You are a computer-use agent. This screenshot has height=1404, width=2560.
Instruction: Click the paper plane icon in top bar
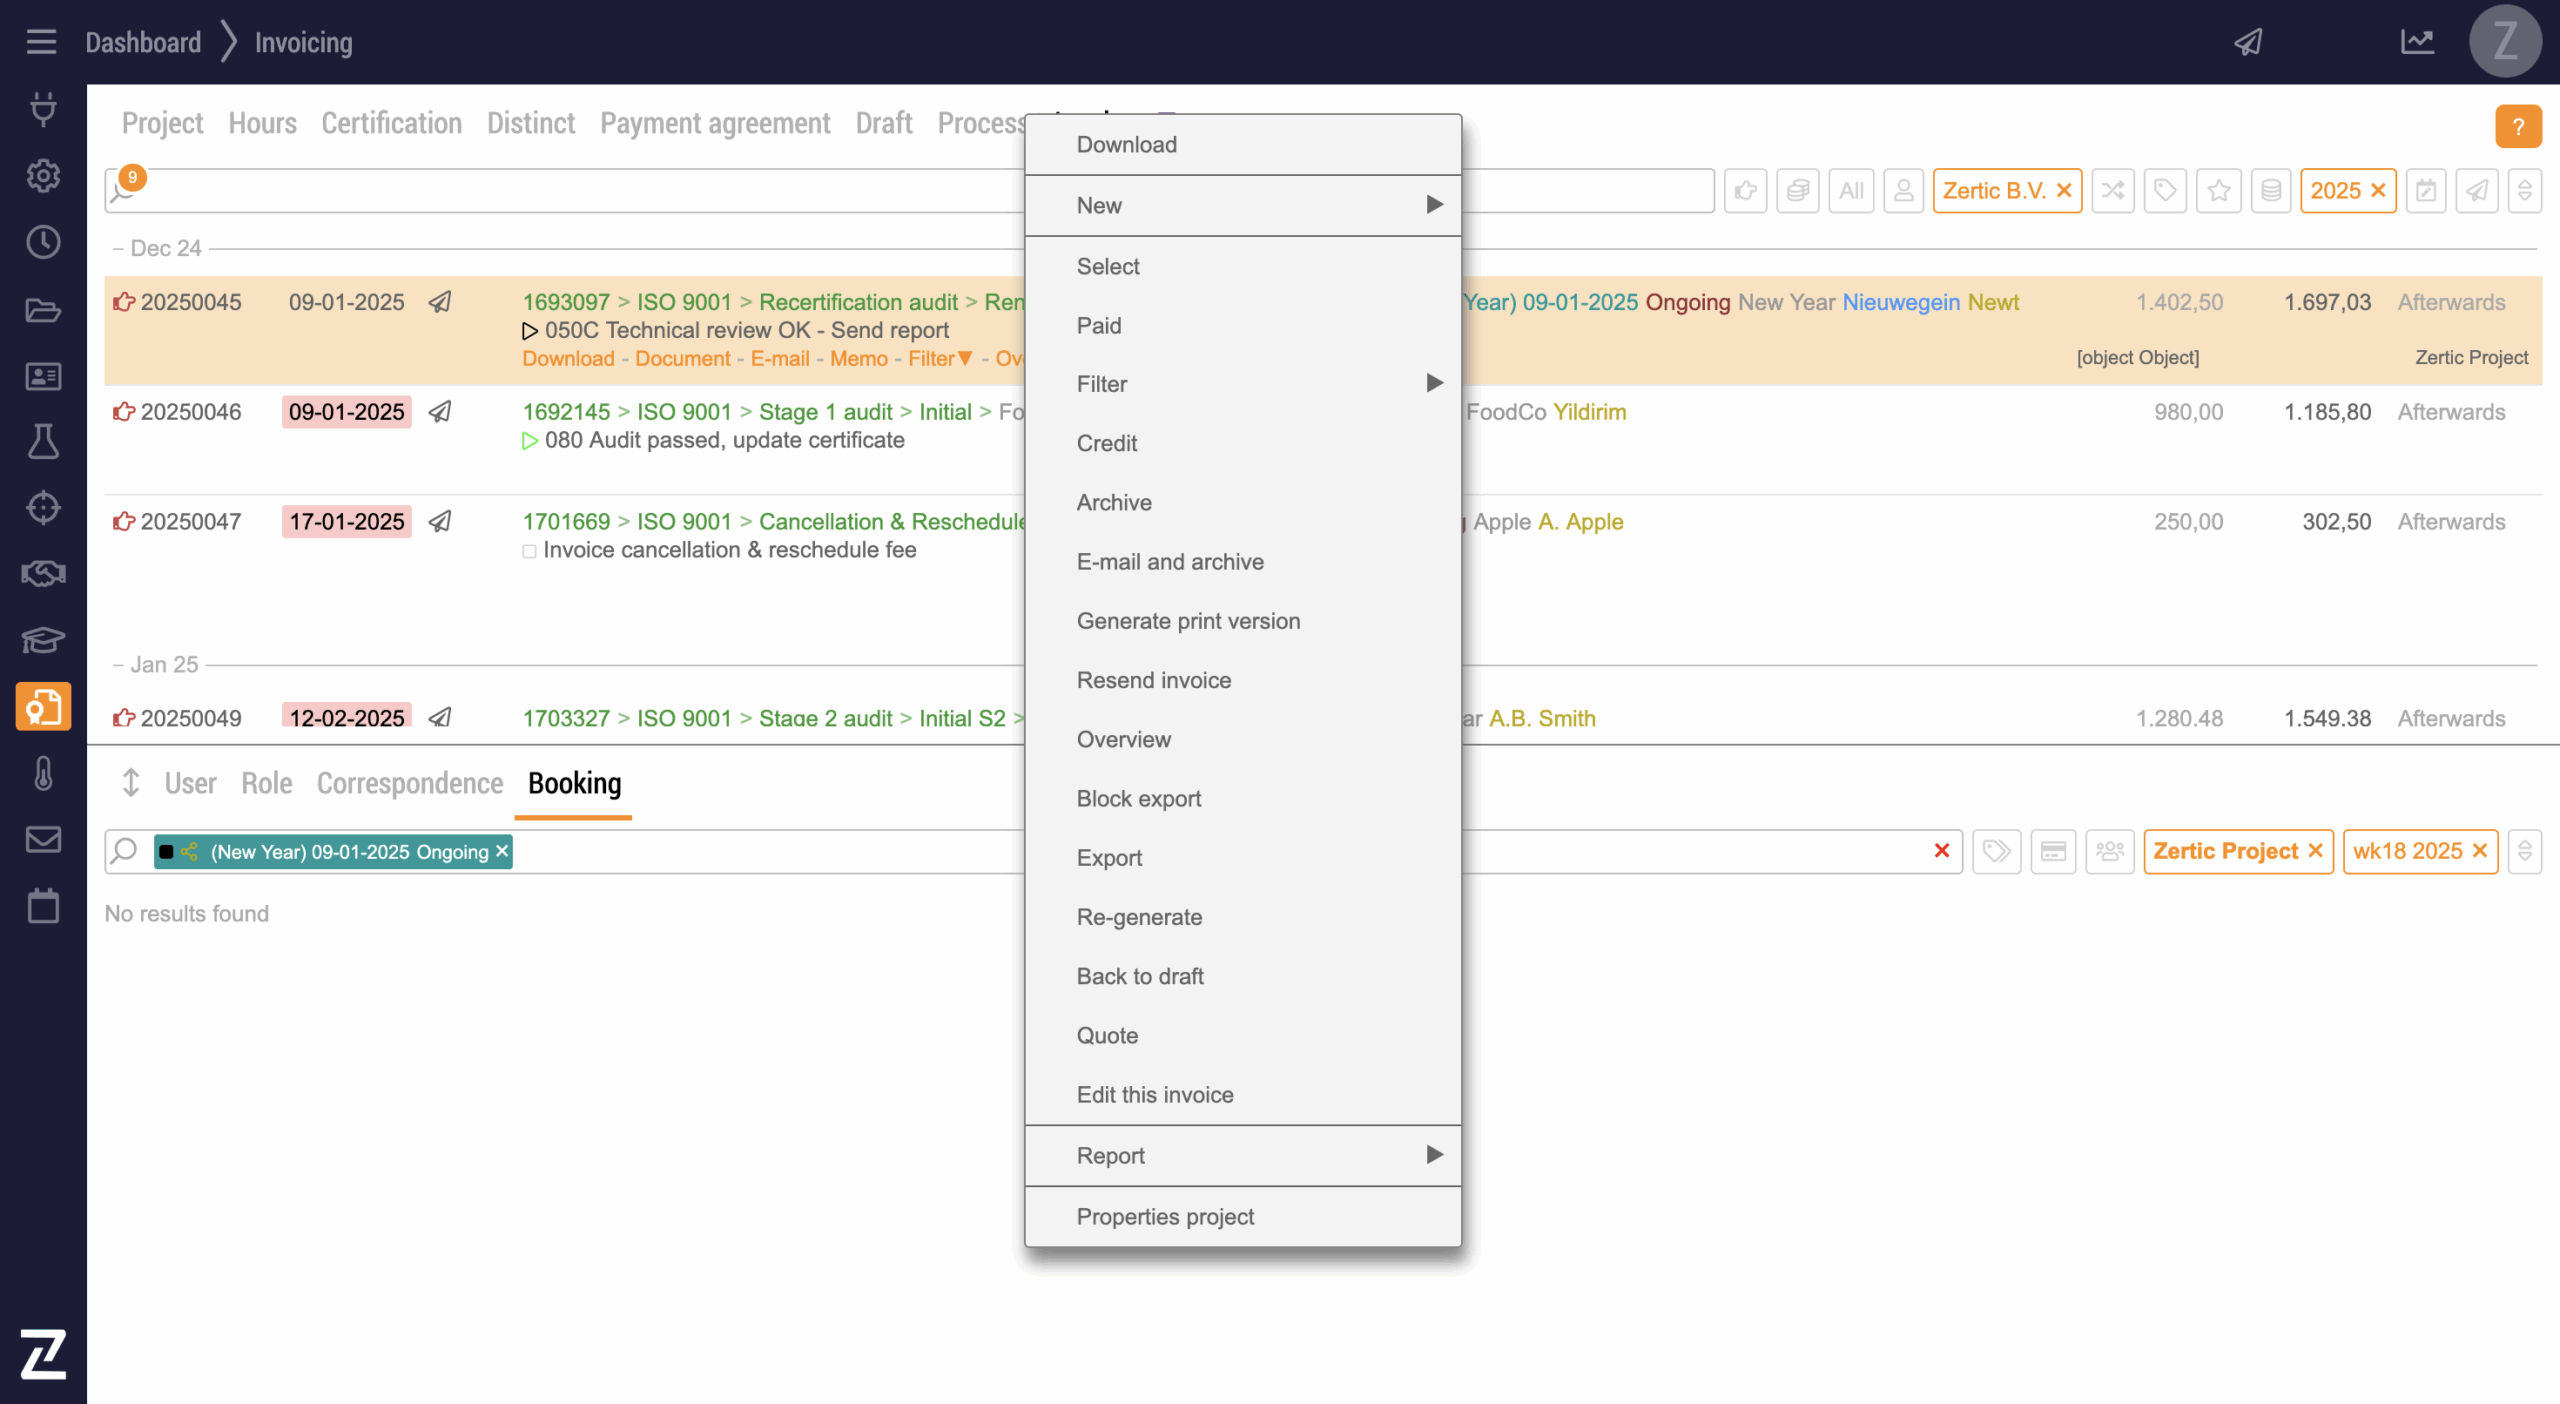2248,42
